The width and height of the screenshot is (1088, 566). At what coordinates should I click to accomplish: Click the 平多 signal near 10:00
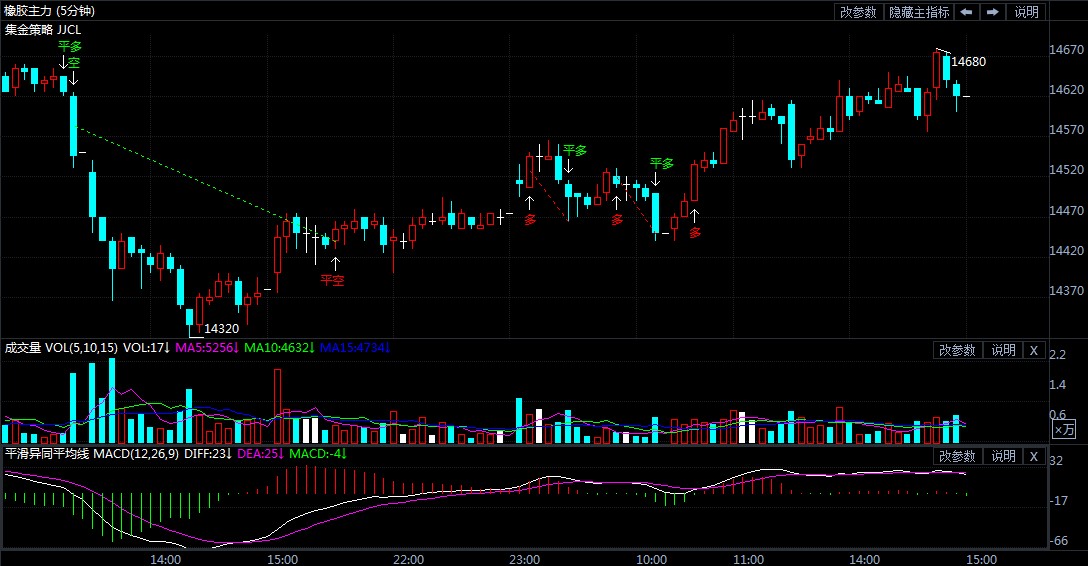661,163
